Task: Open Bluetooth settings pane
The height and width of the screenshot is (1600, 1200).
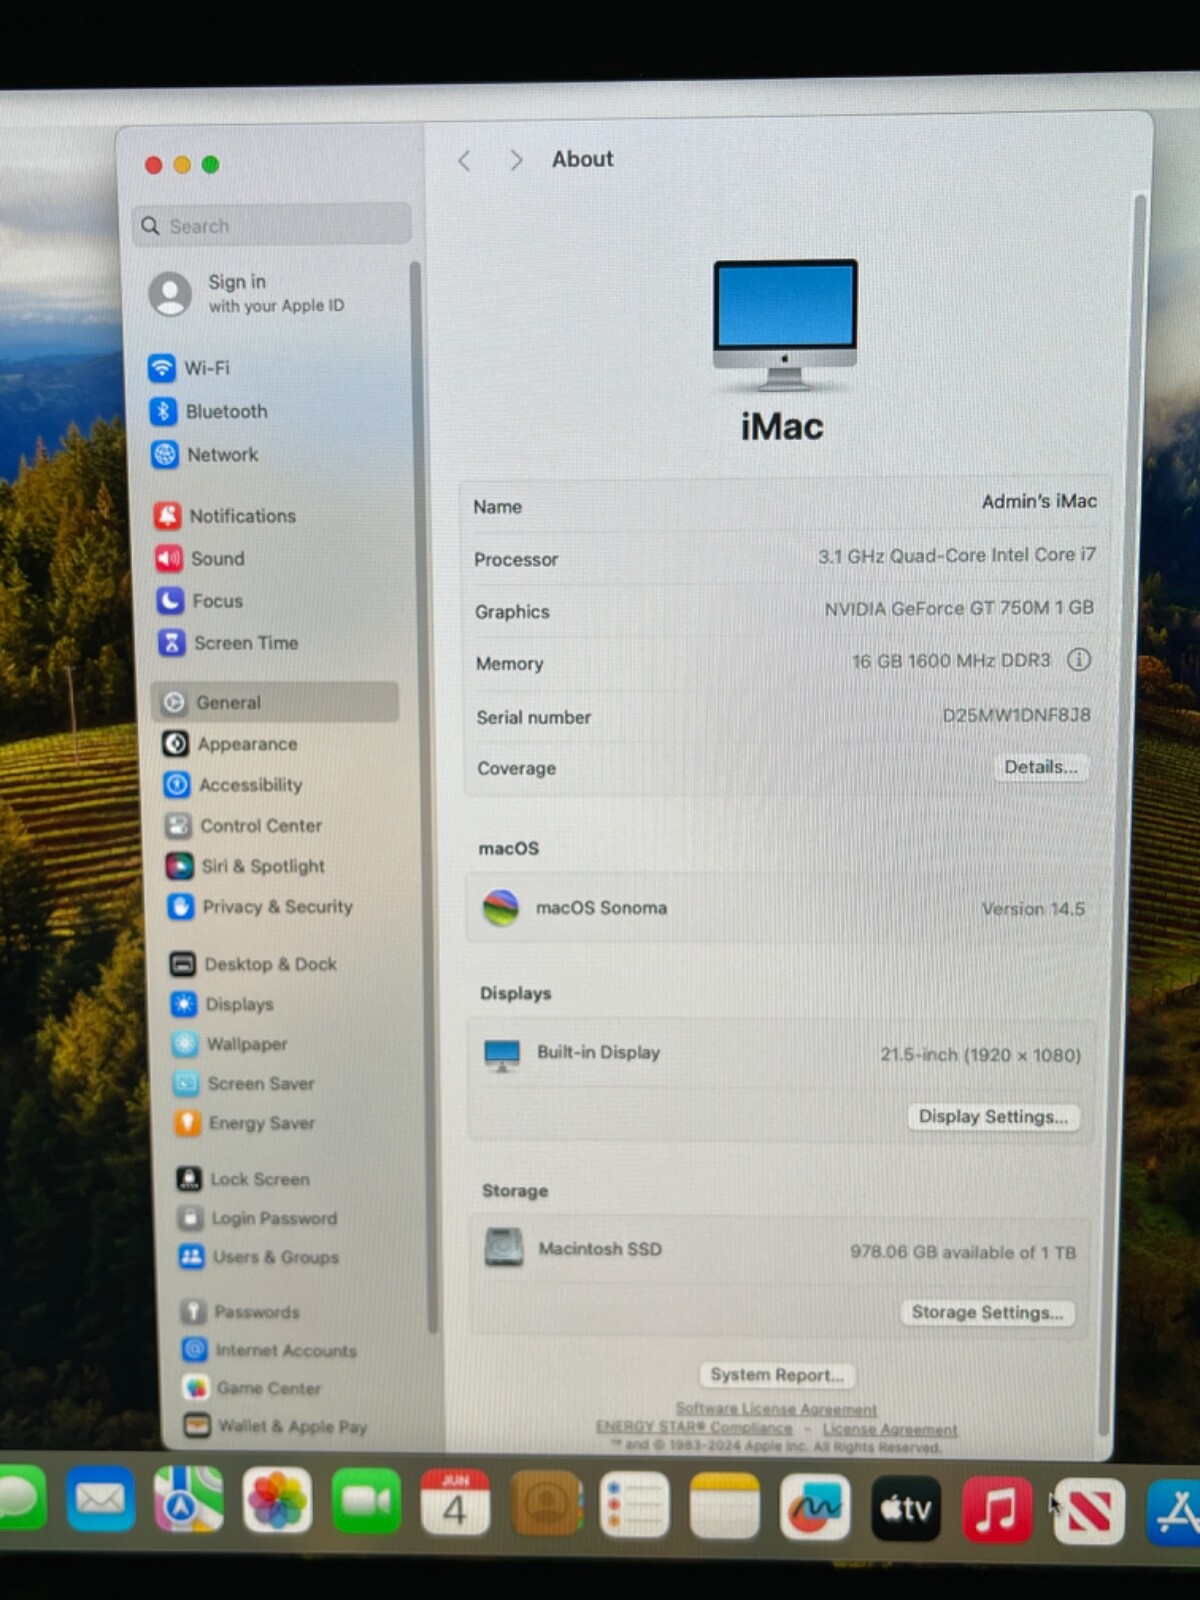Action: tap(209, 411)
